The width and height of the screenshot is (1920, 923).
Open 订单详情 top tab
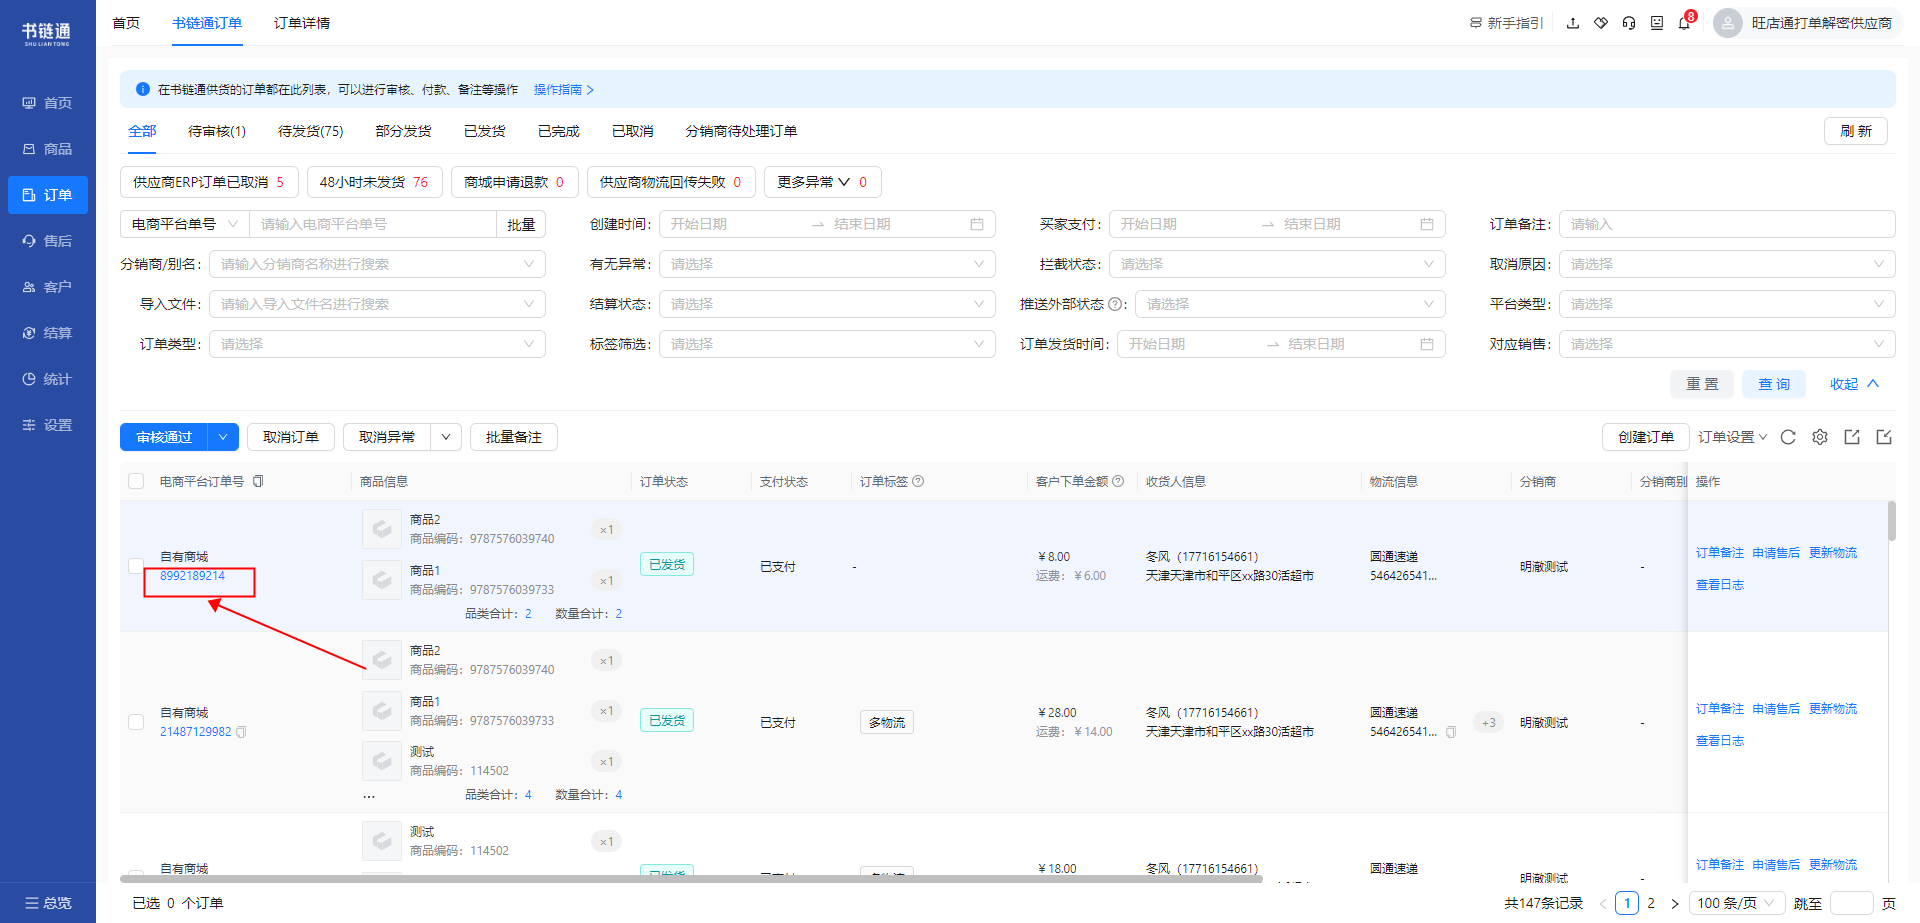(x=302, y=23)
